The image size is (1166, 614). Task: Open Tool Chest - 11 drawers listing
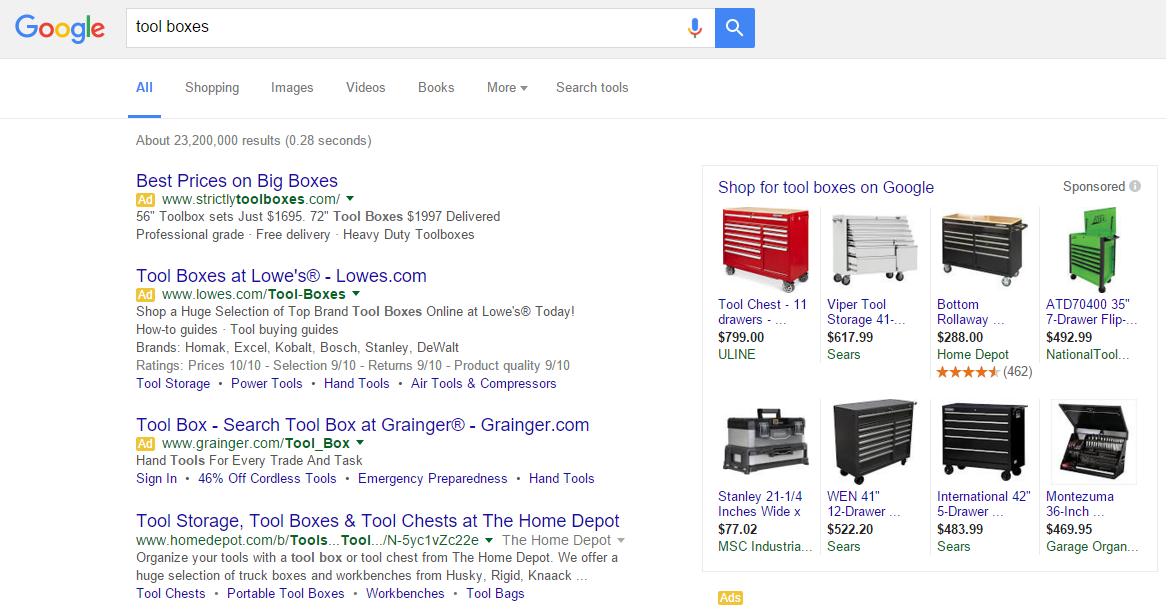click(x=762, y=312)
